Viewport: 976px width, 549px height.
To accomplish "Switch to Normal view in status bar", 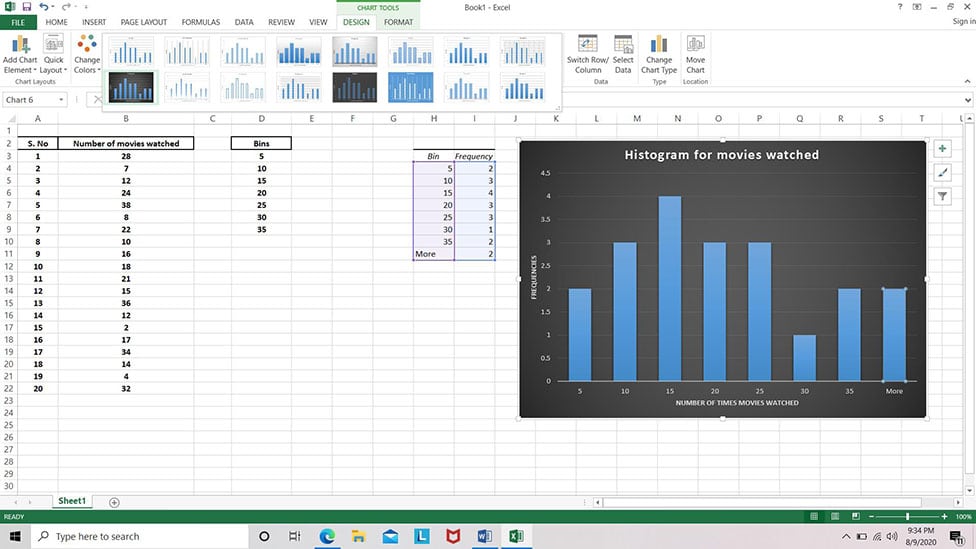I will coord(814,517).
